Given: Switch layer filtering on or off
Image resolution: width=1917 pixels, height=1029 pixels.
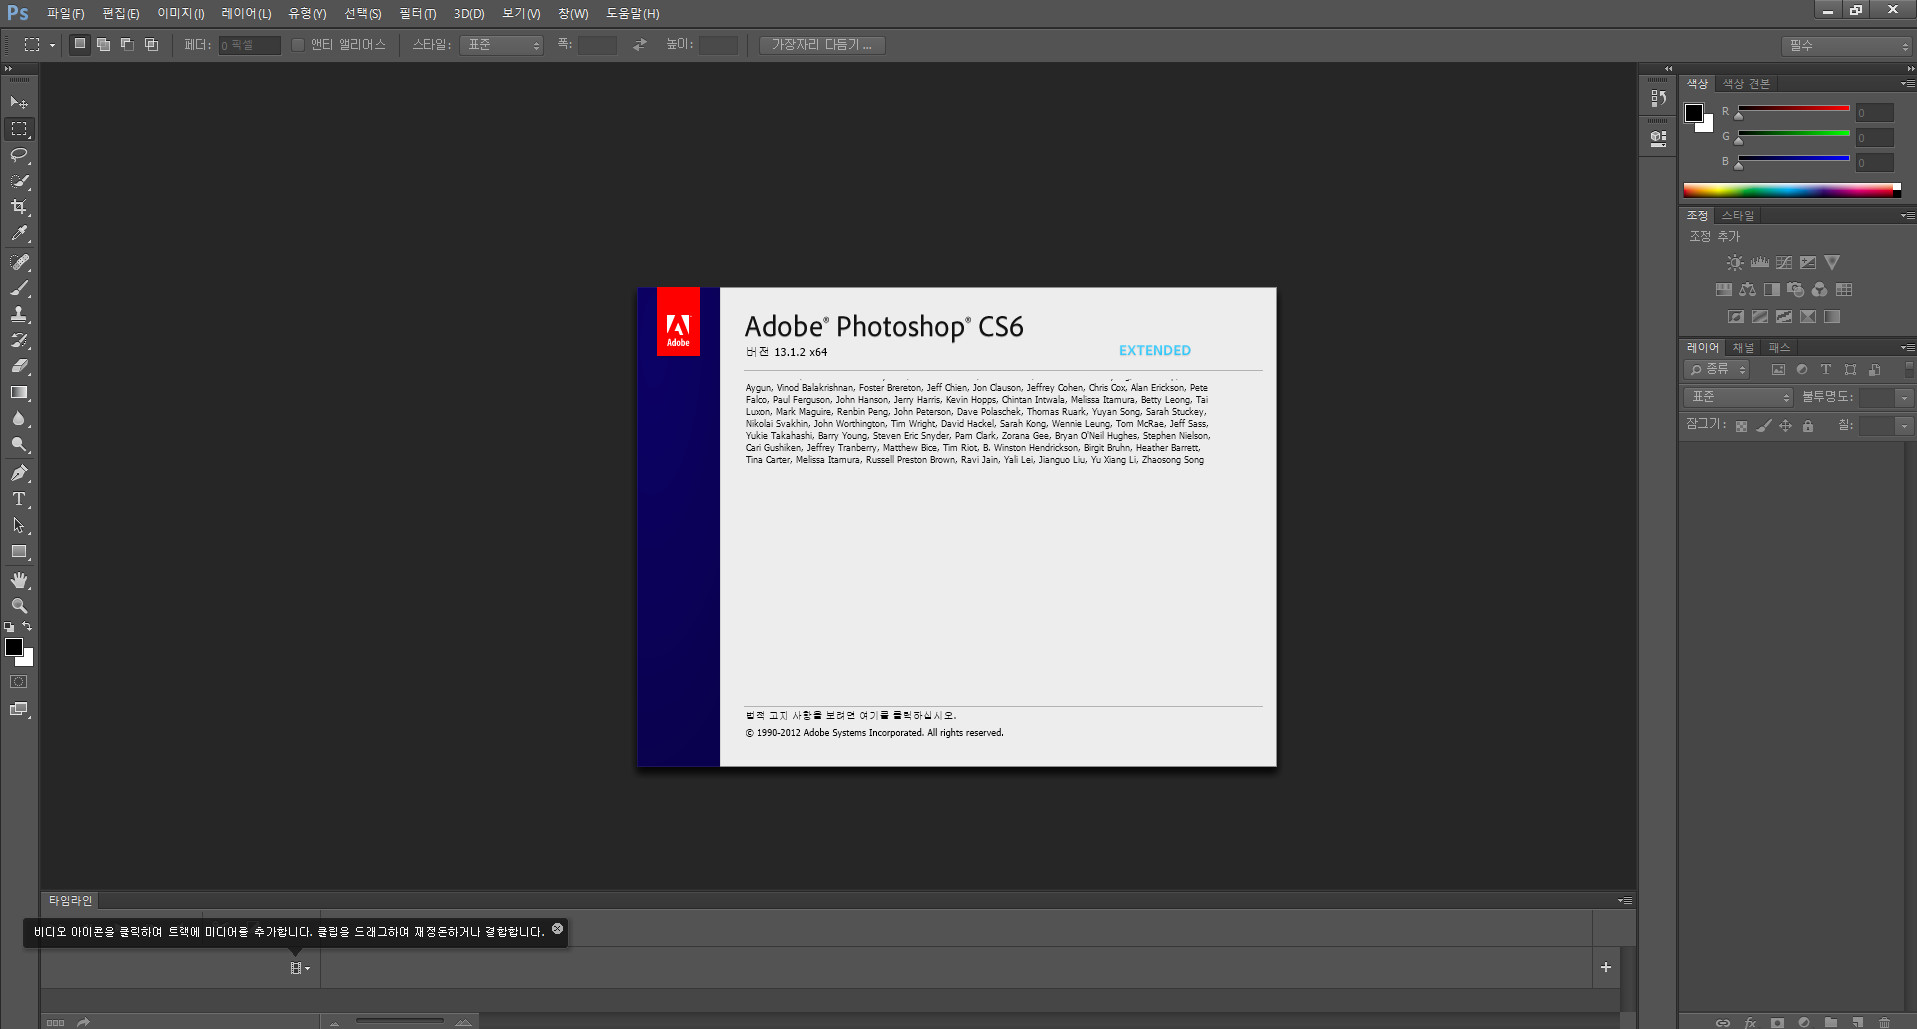Looking at the screenshot, I should point(1909,368).
